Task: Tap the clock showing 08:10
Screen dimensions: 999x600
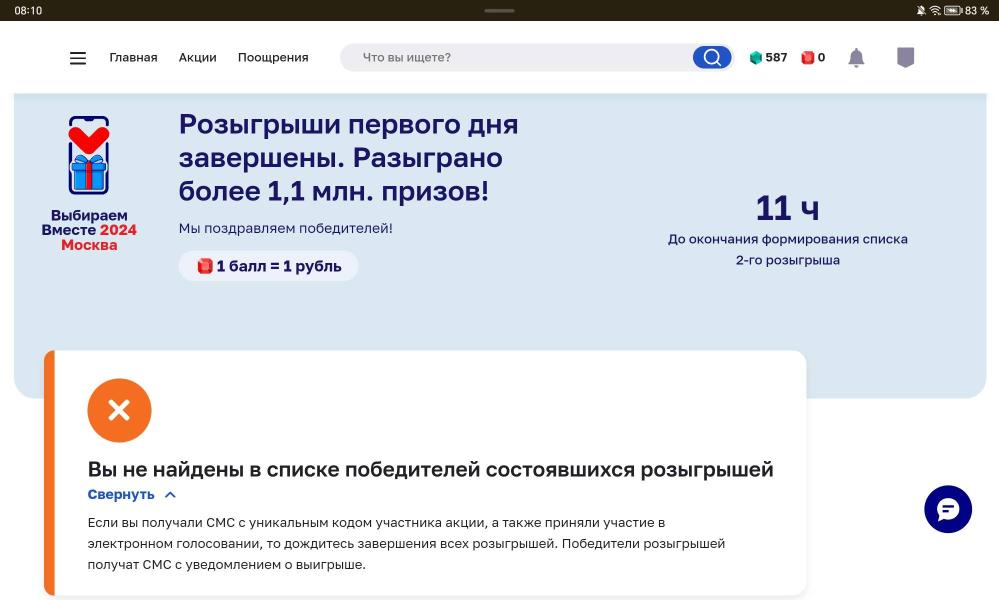Action: [28, 10]
